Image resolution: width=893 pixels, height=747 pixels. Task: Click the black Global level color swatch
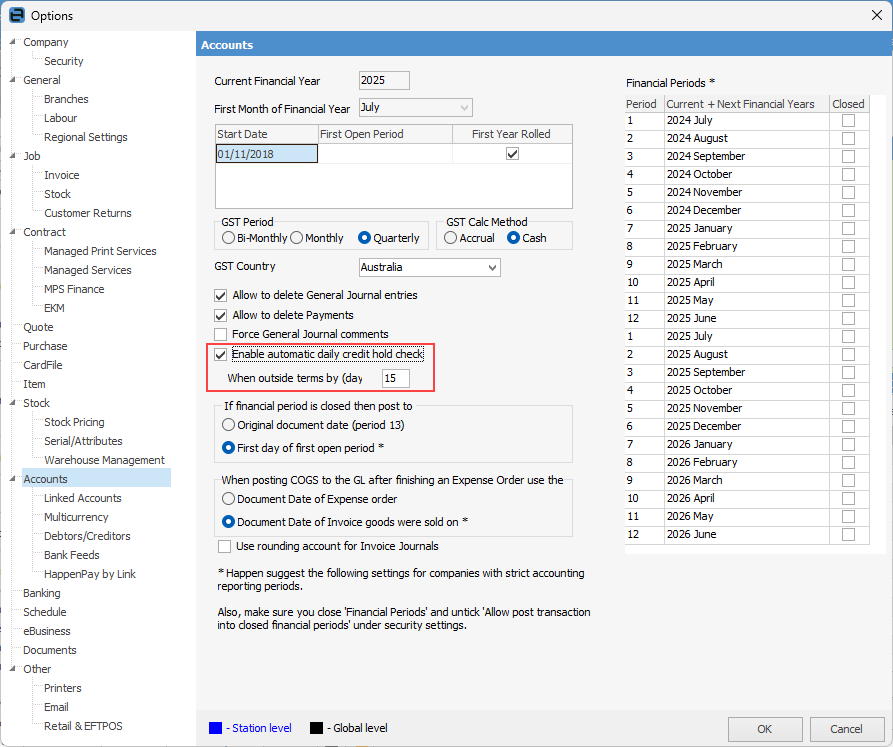tap(316, 728)
